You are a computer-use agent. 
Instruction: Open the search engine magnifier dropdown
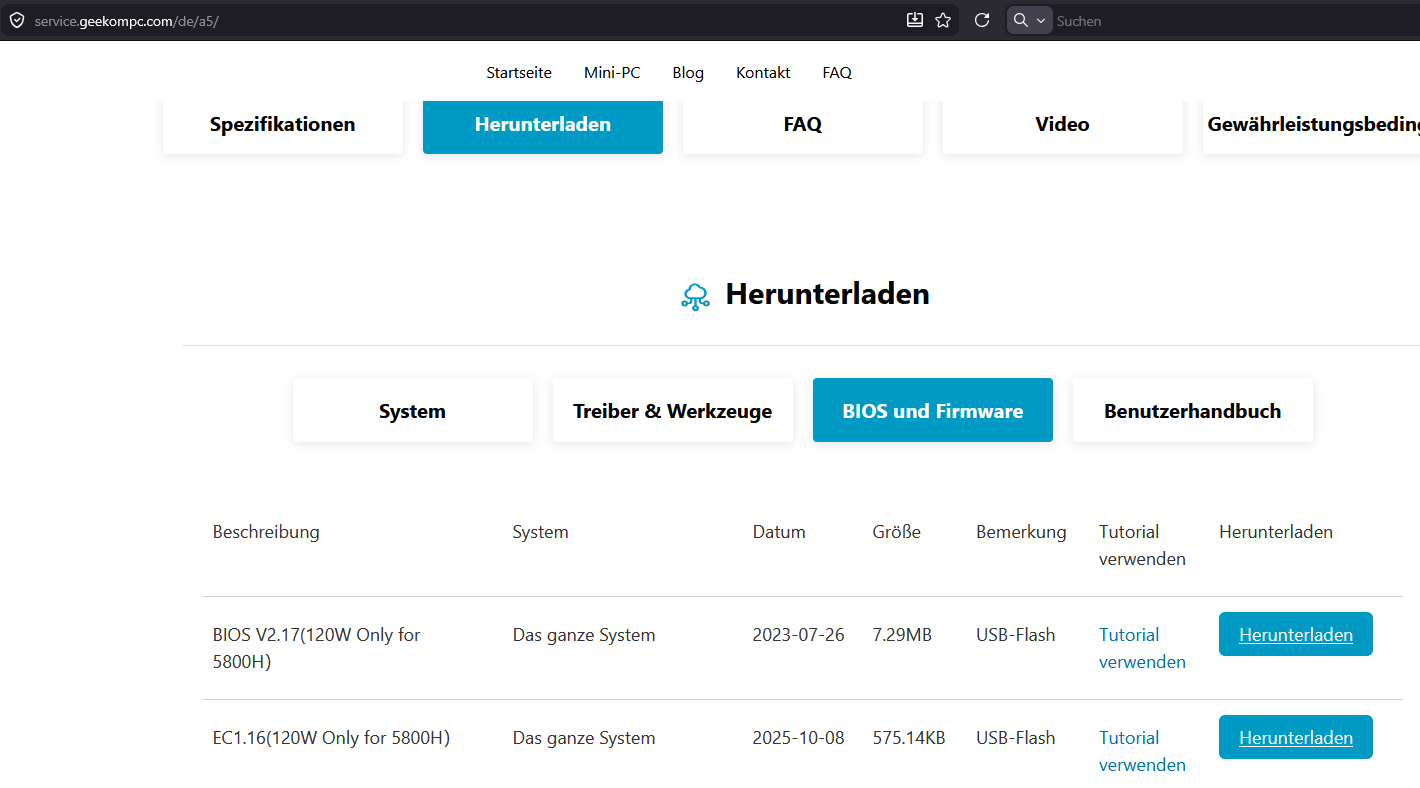coord(1029,20)
